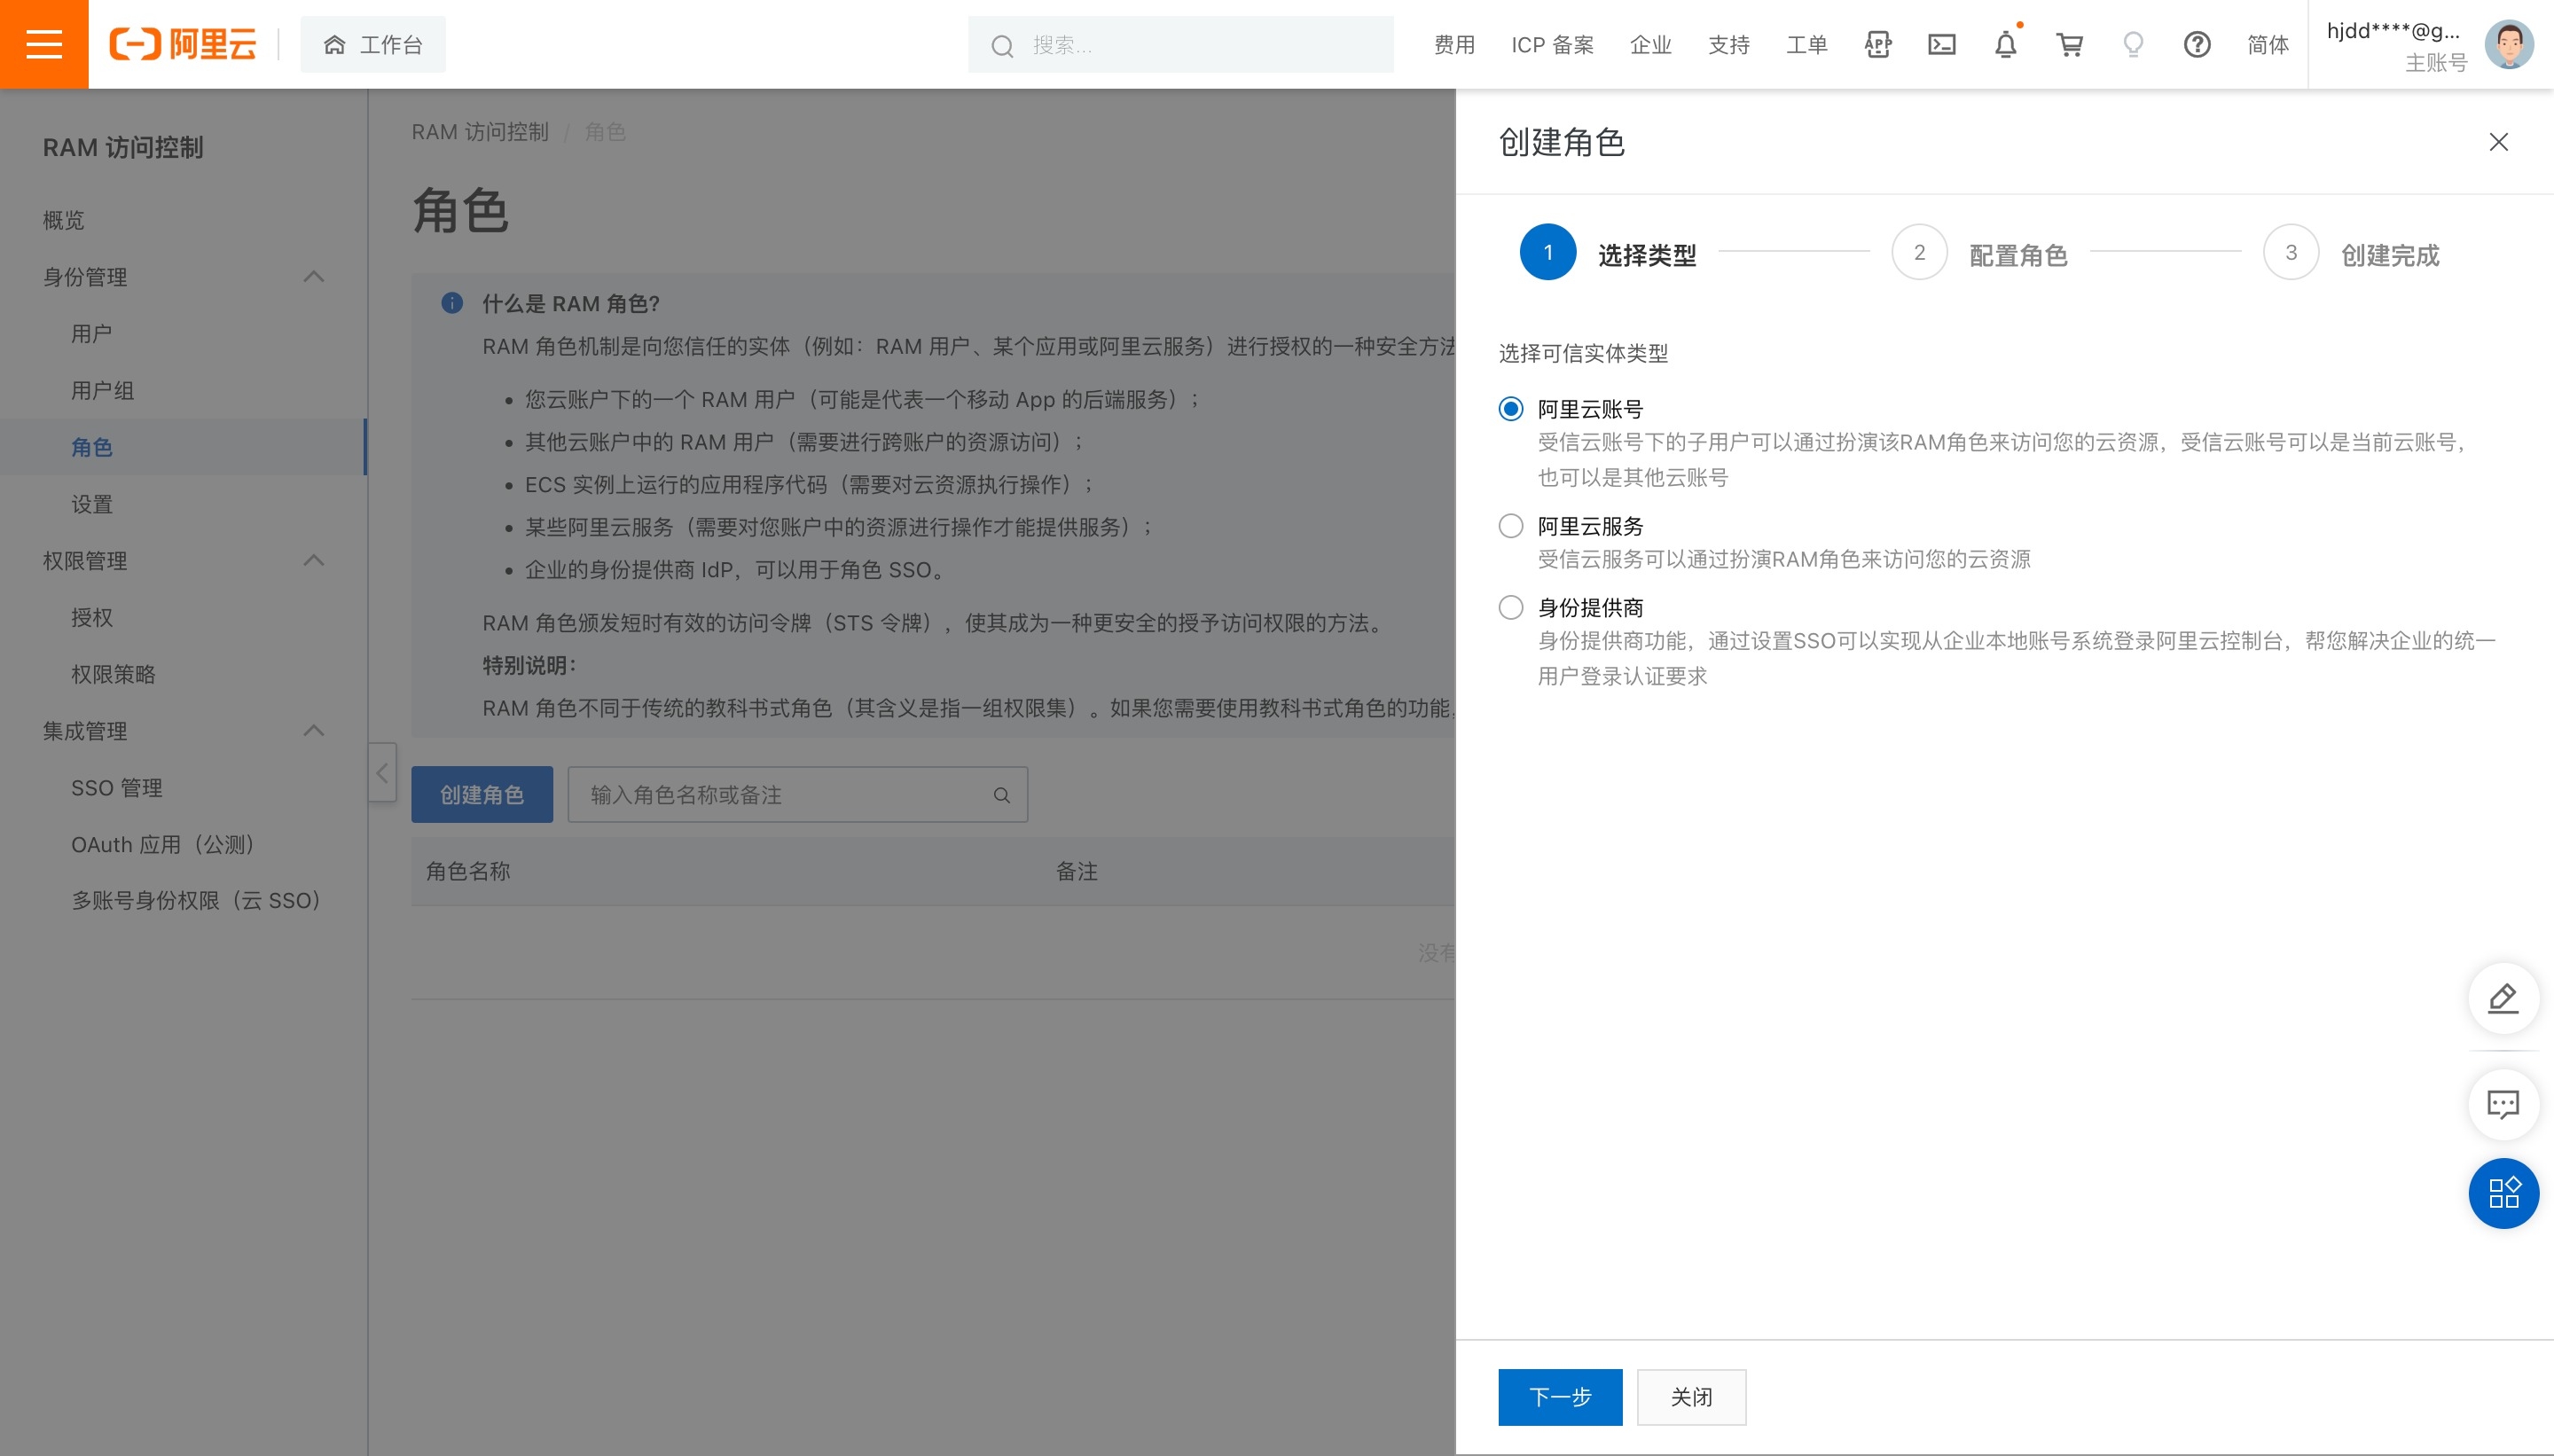2554x1456 pixels.
Task: Click the magnifier icon in top search bar
Action: click(1002, 45)
